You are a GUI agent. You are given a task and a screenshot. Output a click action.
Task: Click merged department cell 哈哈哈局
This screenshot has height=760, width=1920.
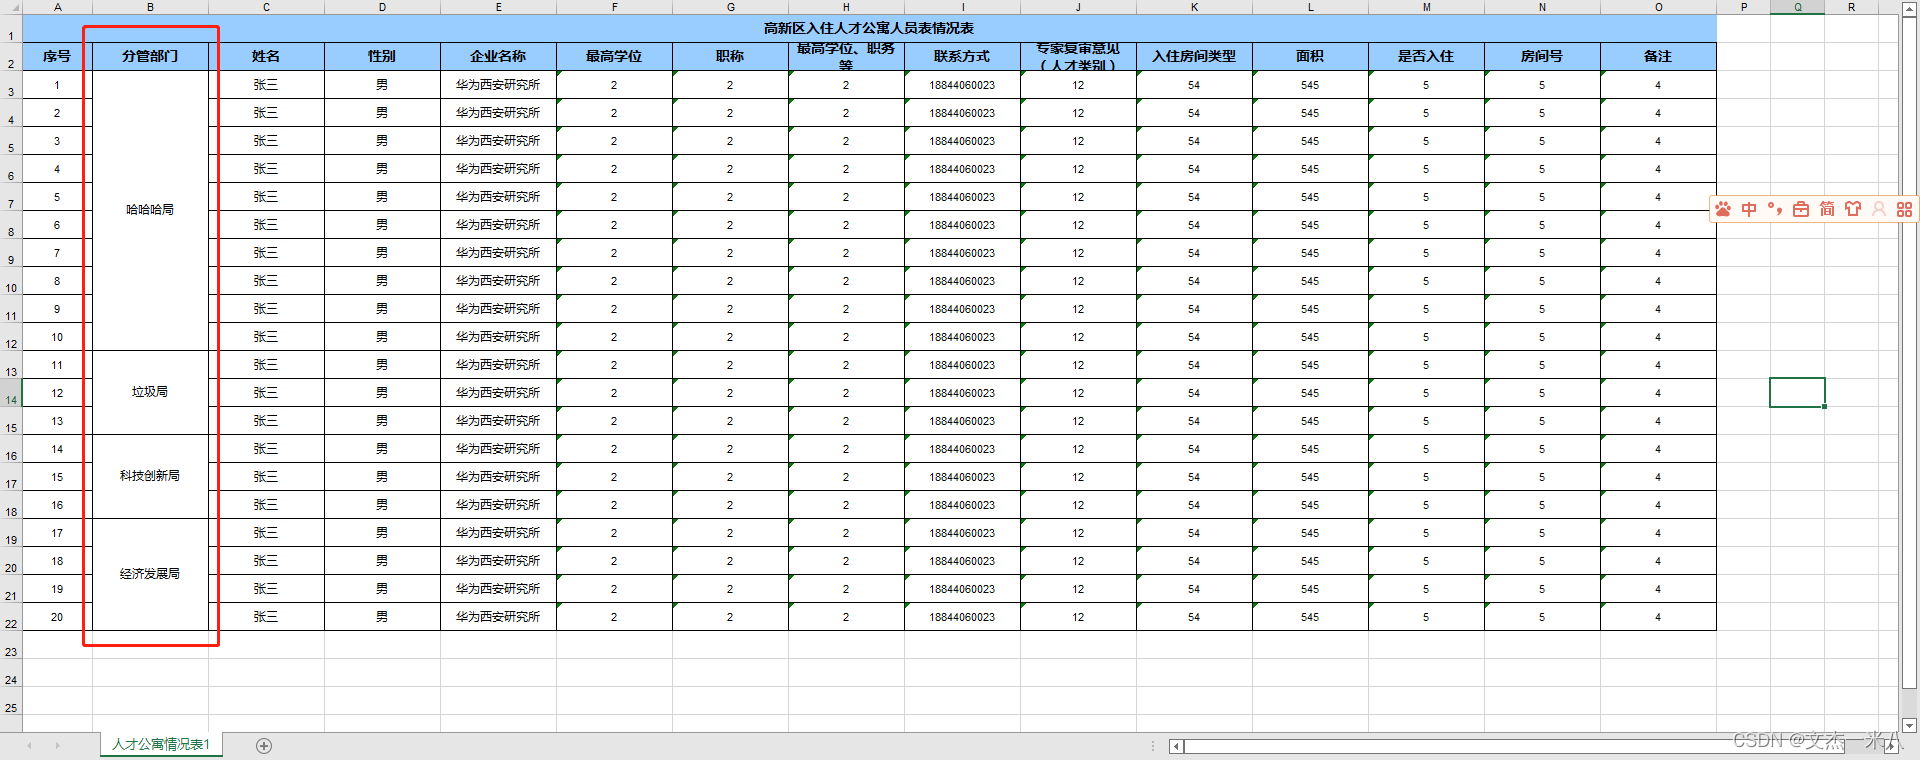click(150, 210)
